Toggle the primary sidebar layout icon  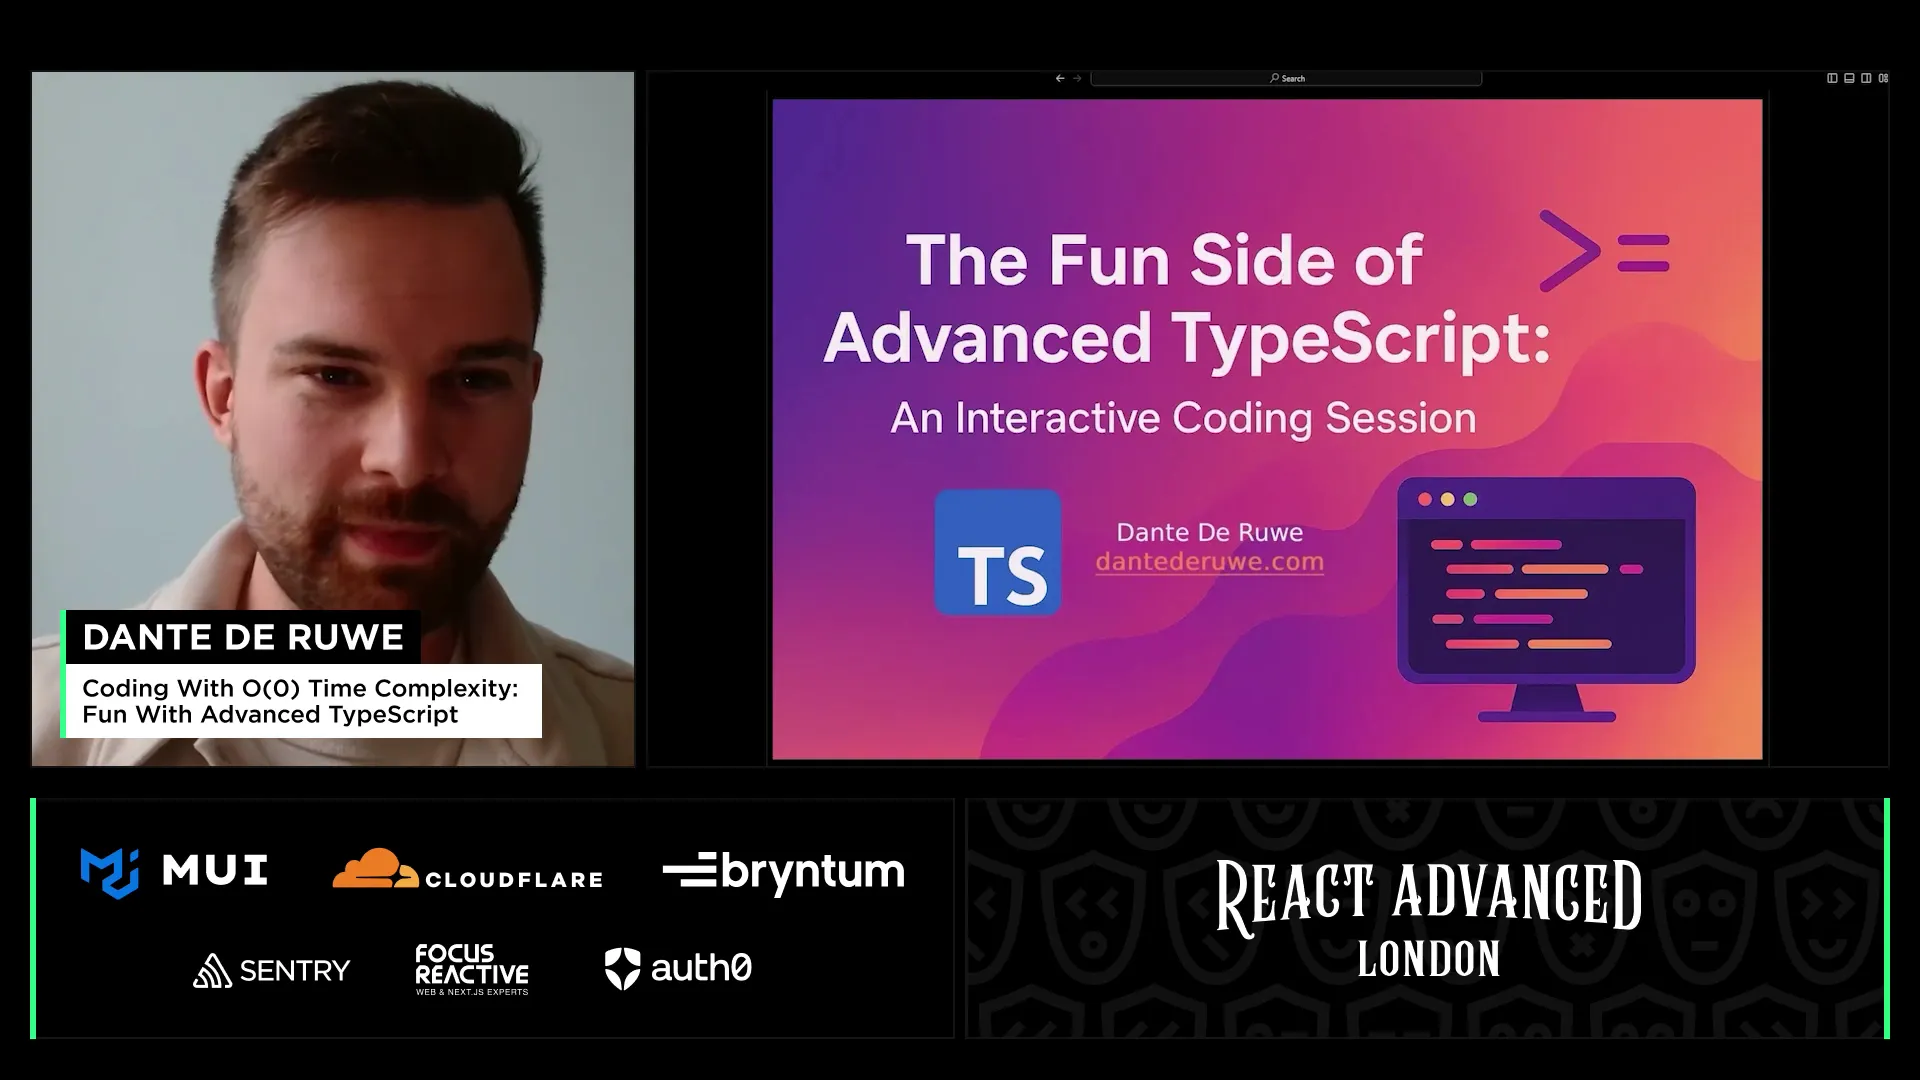(1832, 78)
